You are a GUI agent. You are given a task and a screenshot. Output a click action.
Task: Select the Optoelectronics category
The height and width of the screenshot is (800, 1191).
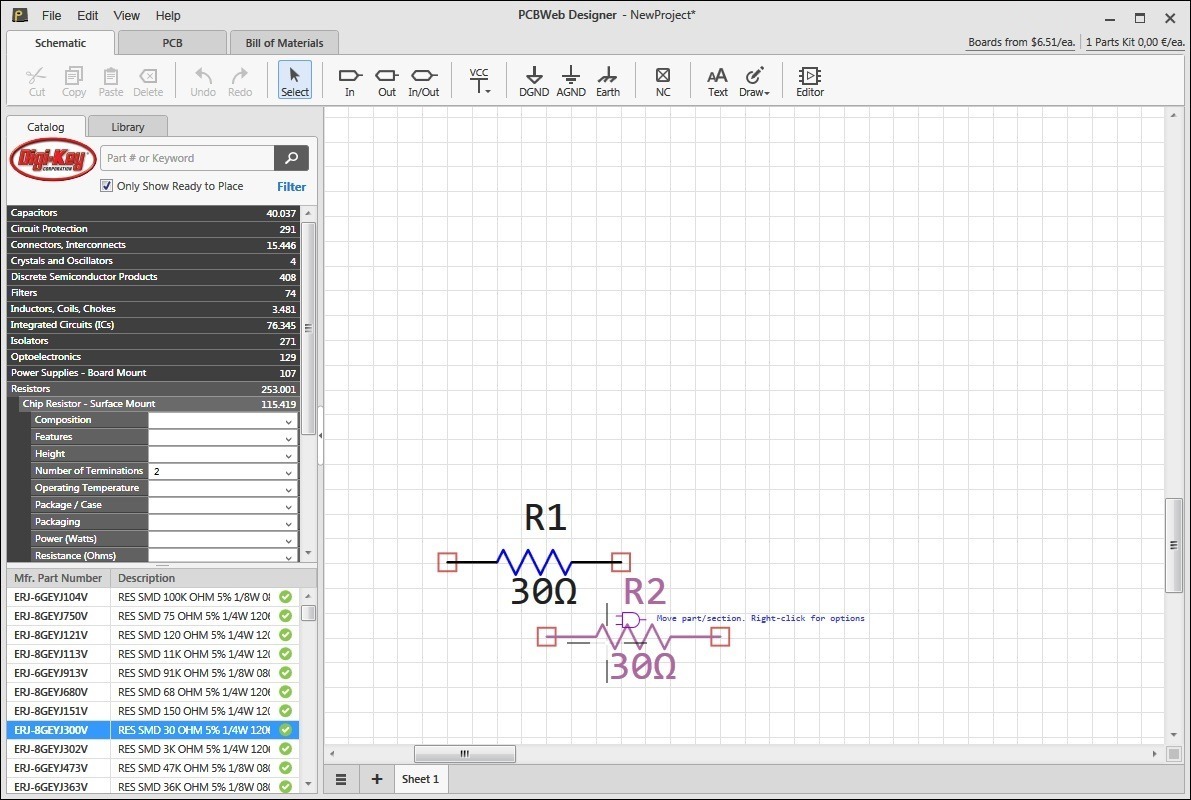[x=153, y=357]
